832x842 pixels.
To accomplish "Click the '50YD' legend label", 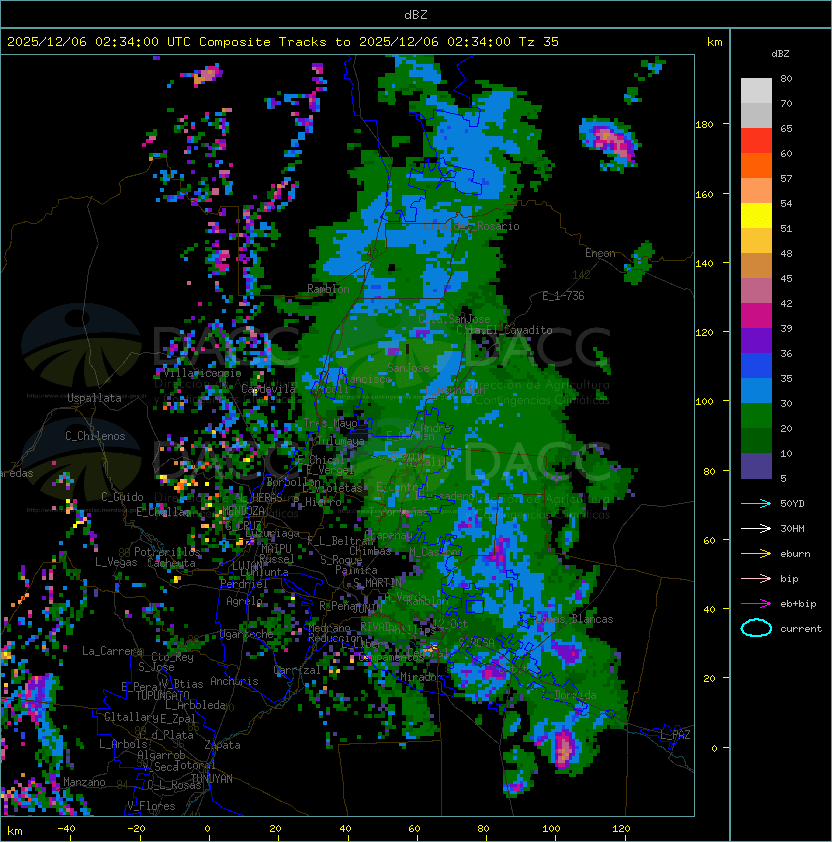I will (792, 504).
